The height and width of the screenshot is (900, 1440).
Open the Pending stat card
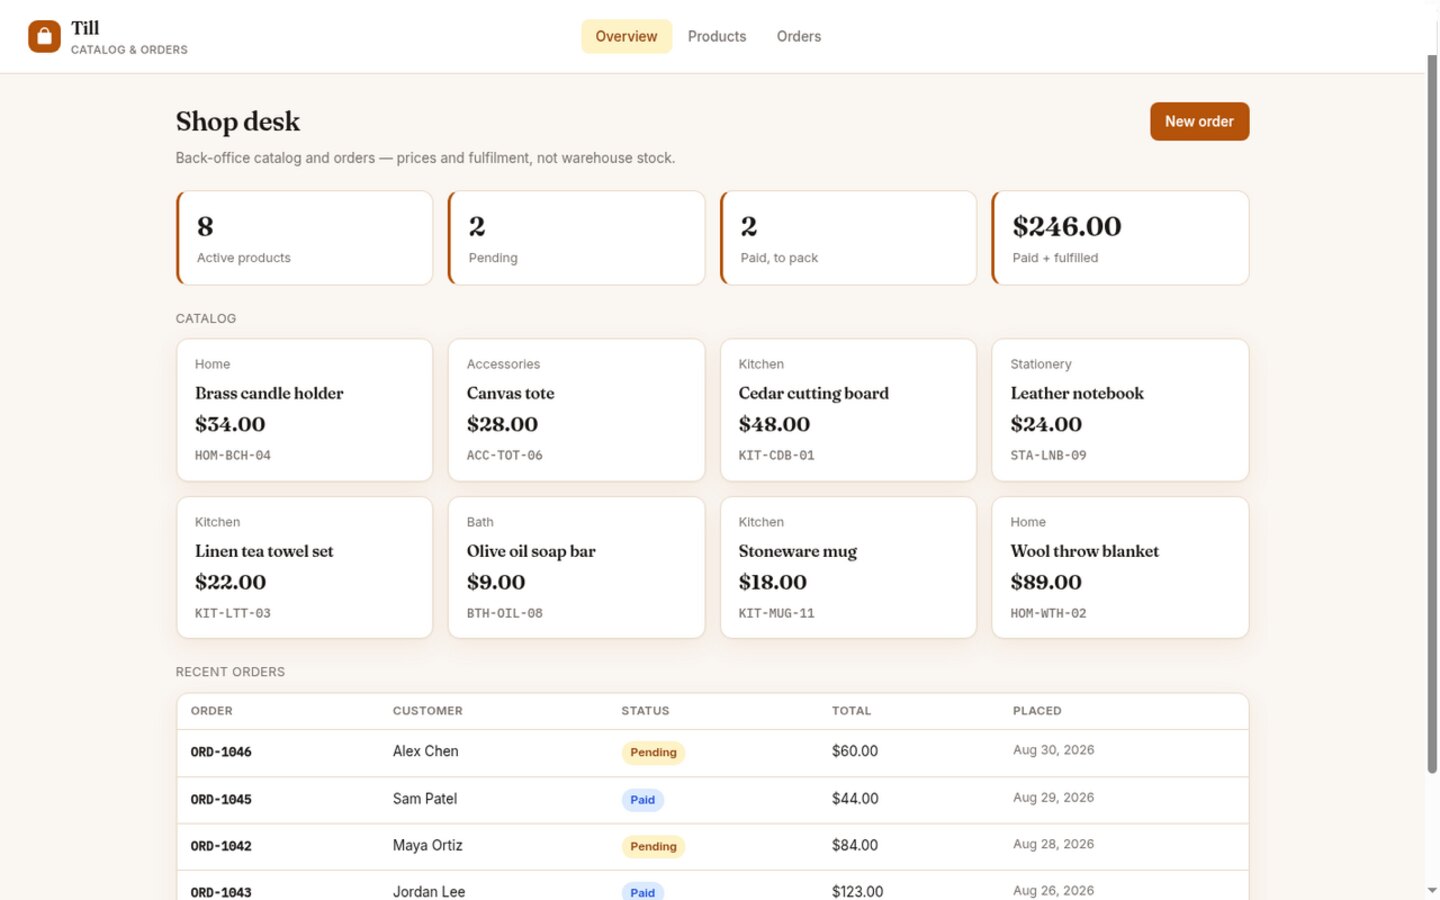pyautogui.click(x=577, y=238)
